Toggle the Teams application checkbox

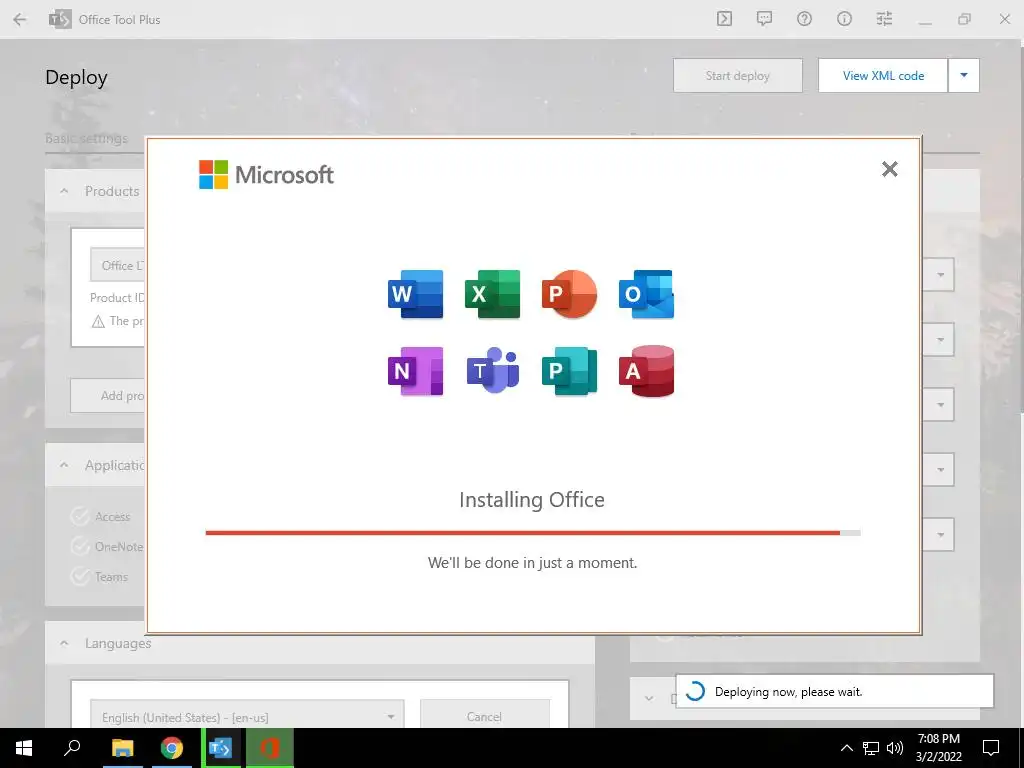80,577
